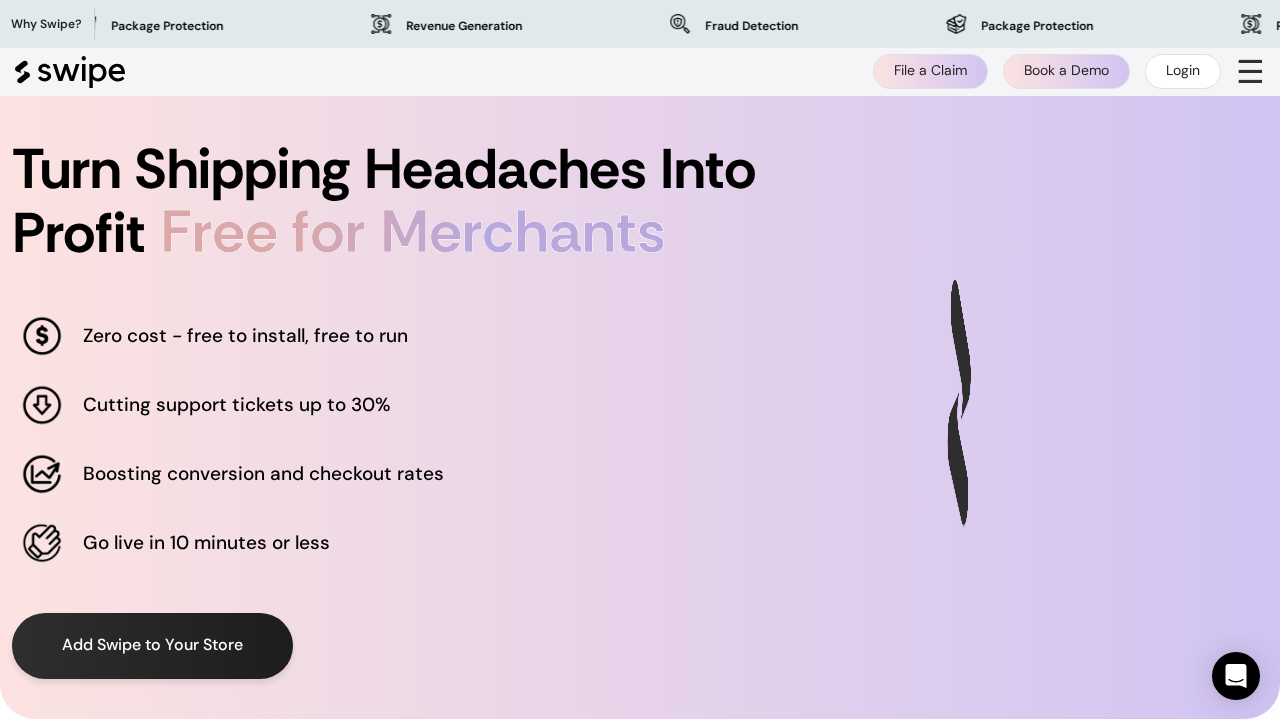
Task: Click the dark swipe-shaped graphic
Action: tap(959, 402)
